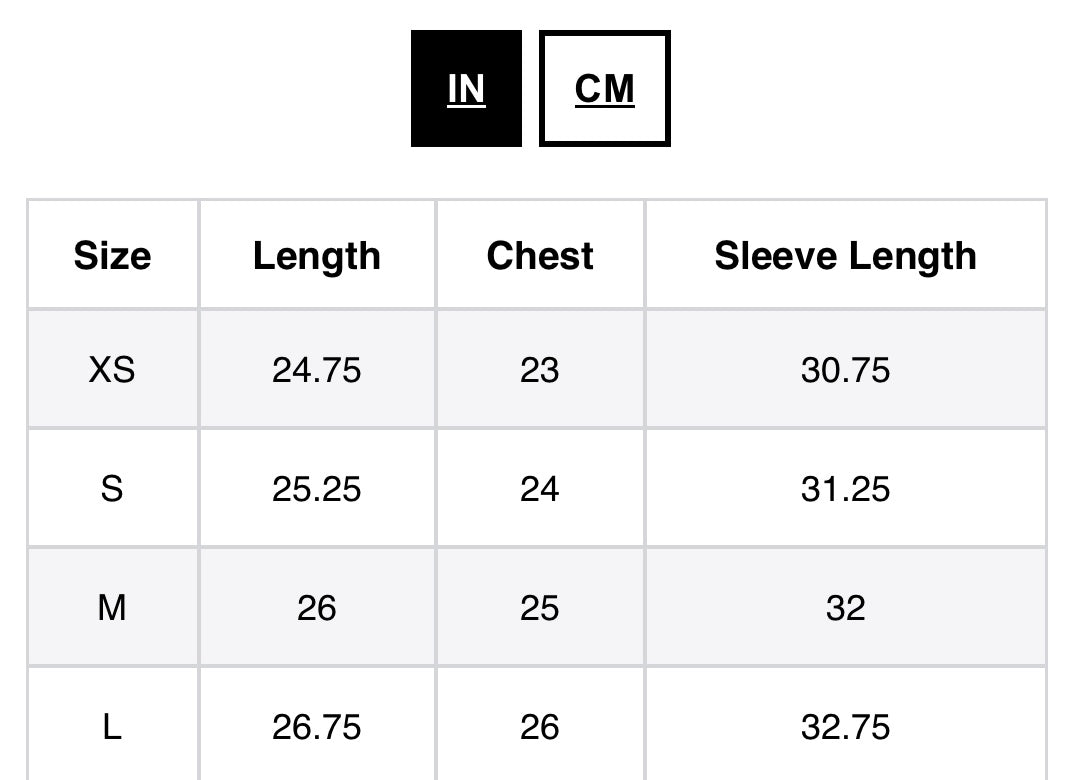Click the L length value 26.75
Image resolution: width=1068 pixels, height=780 pixels.
(316, 727)
